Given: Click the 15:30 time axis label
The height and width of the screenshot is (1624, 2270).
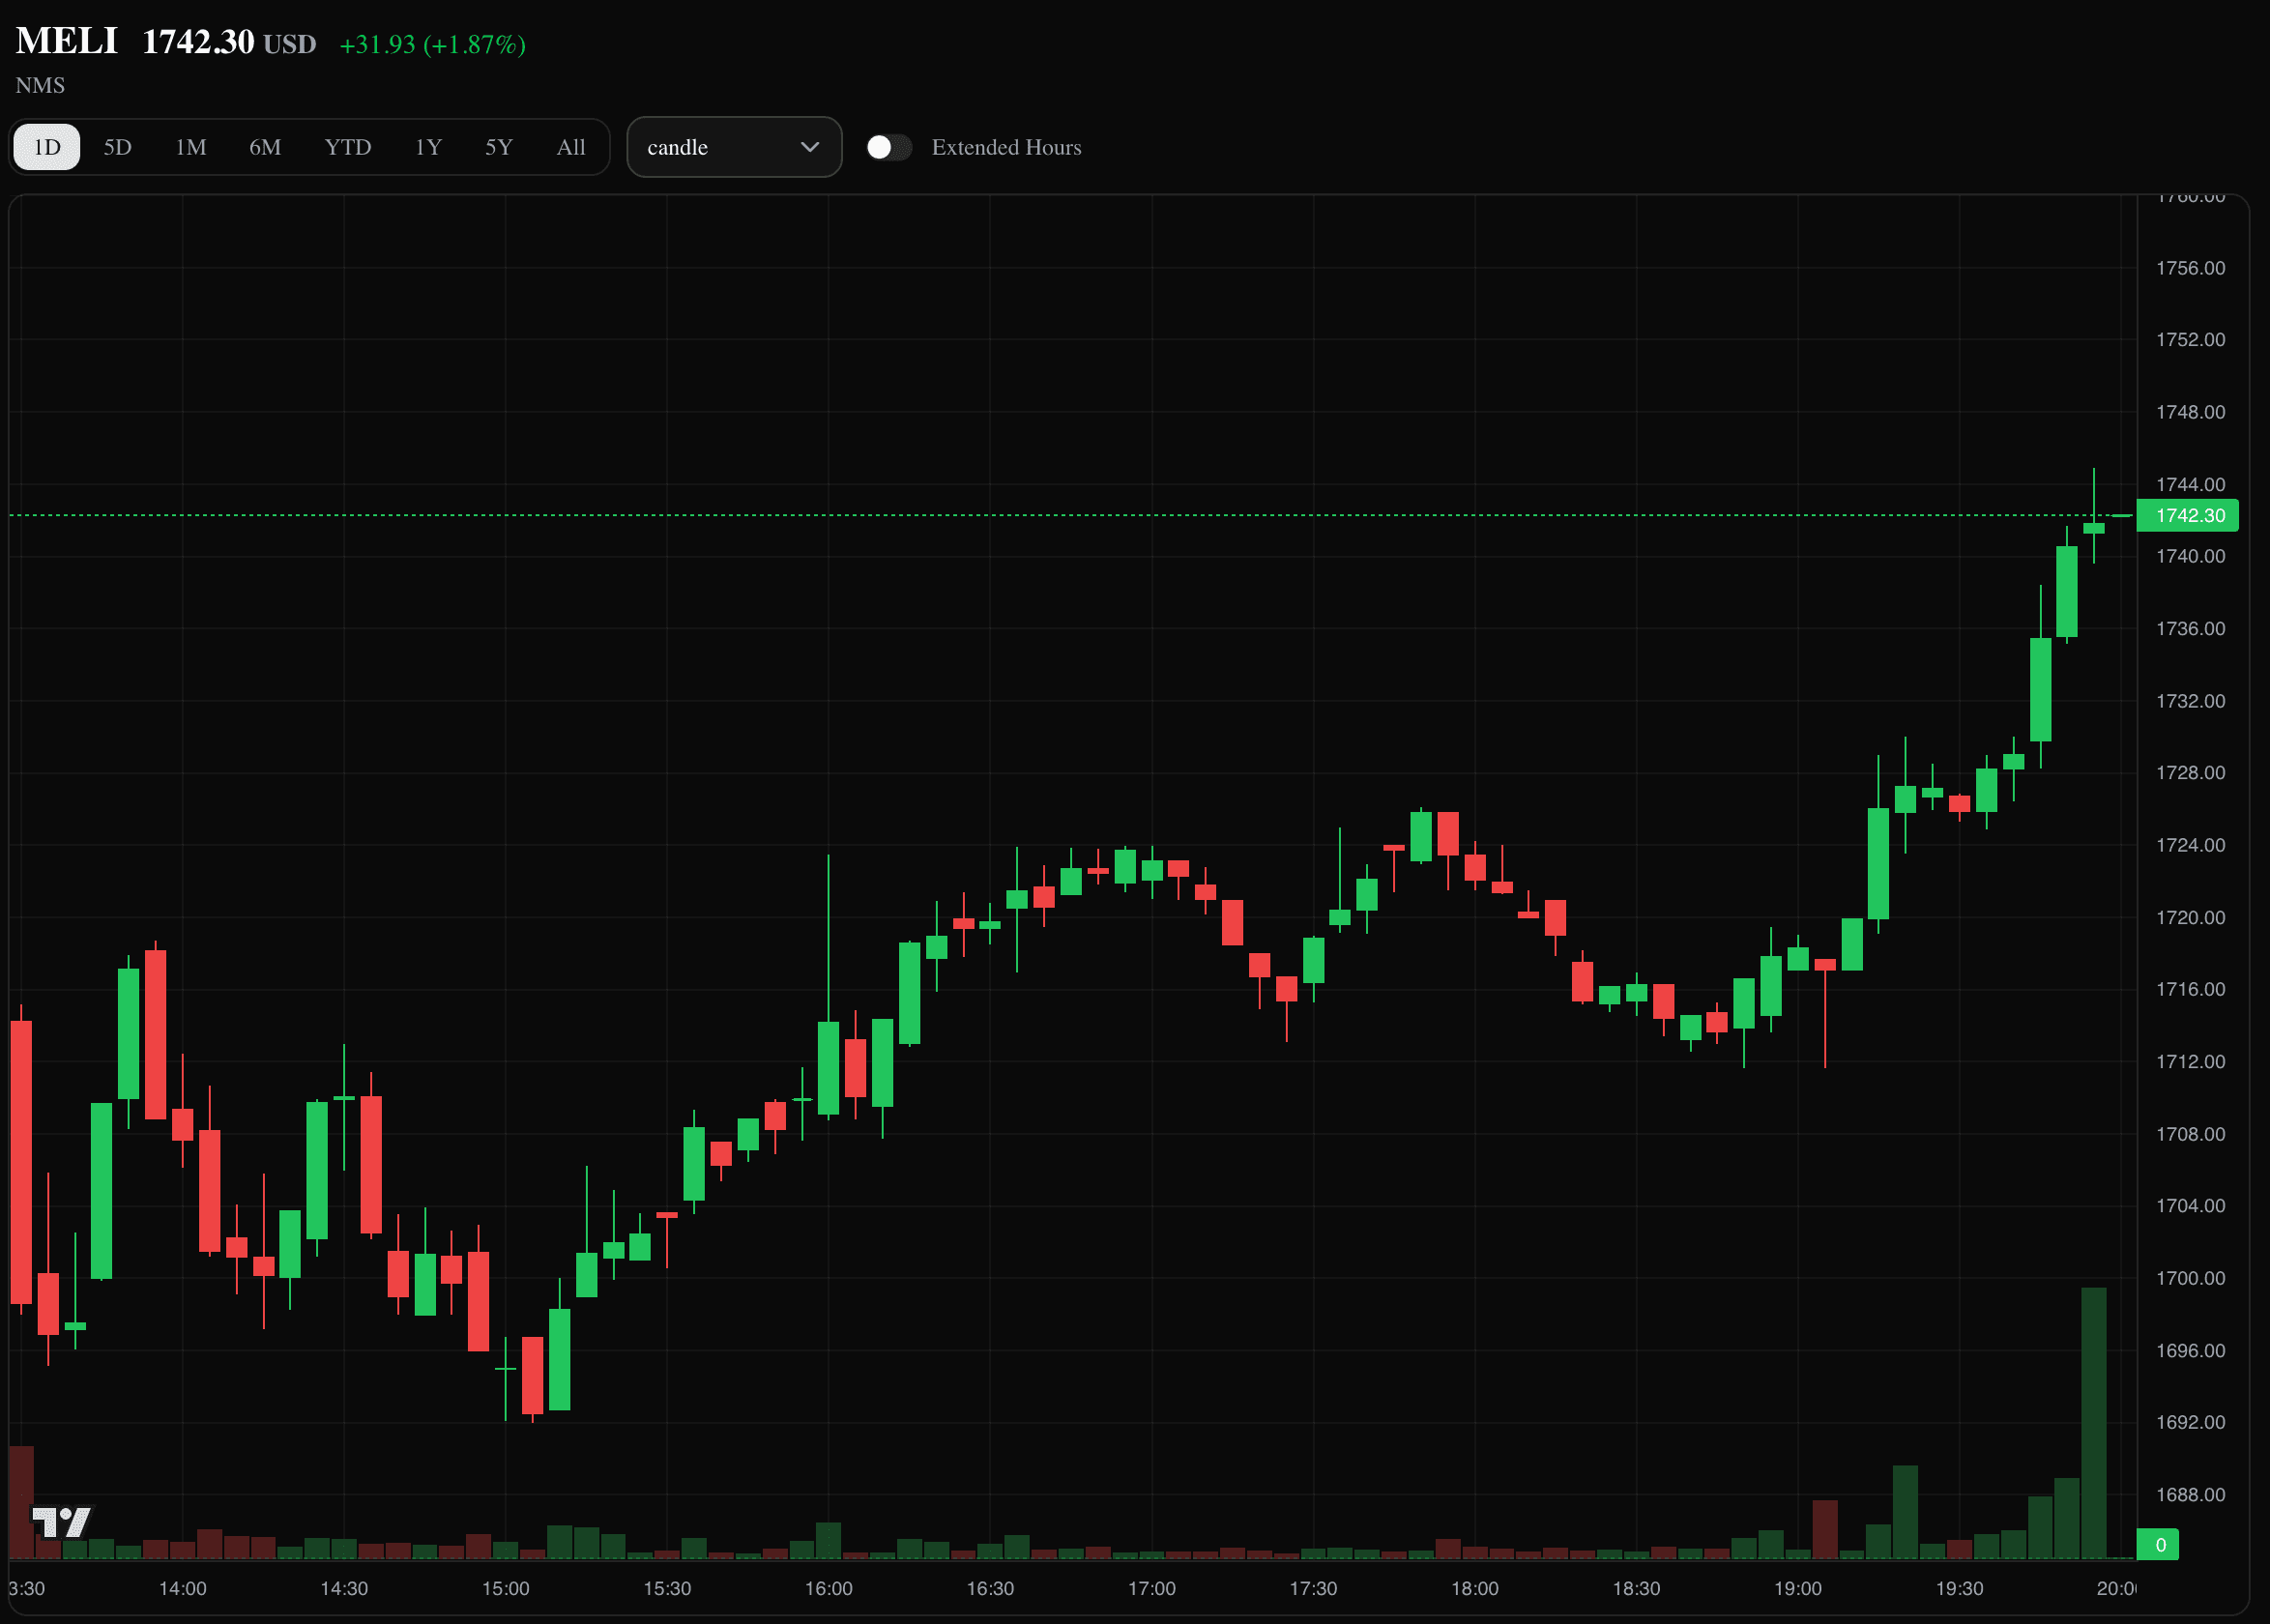Looking at the screenshot, I should pyautogui.click(x=667, y=1589).
